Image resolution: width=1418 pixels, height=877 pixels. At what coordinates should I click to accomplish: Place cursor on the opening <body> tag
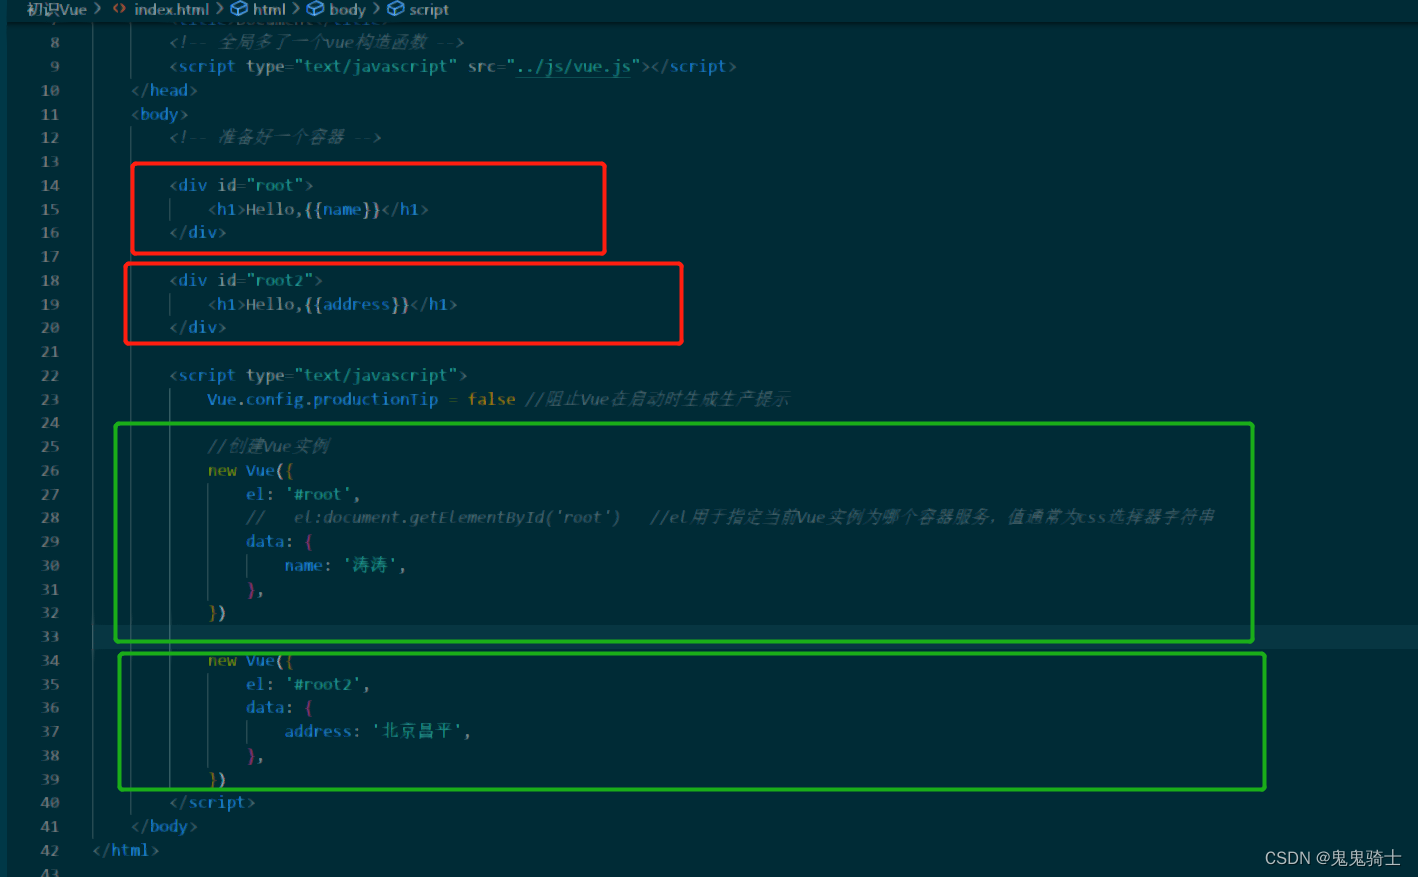pos(159,114)
